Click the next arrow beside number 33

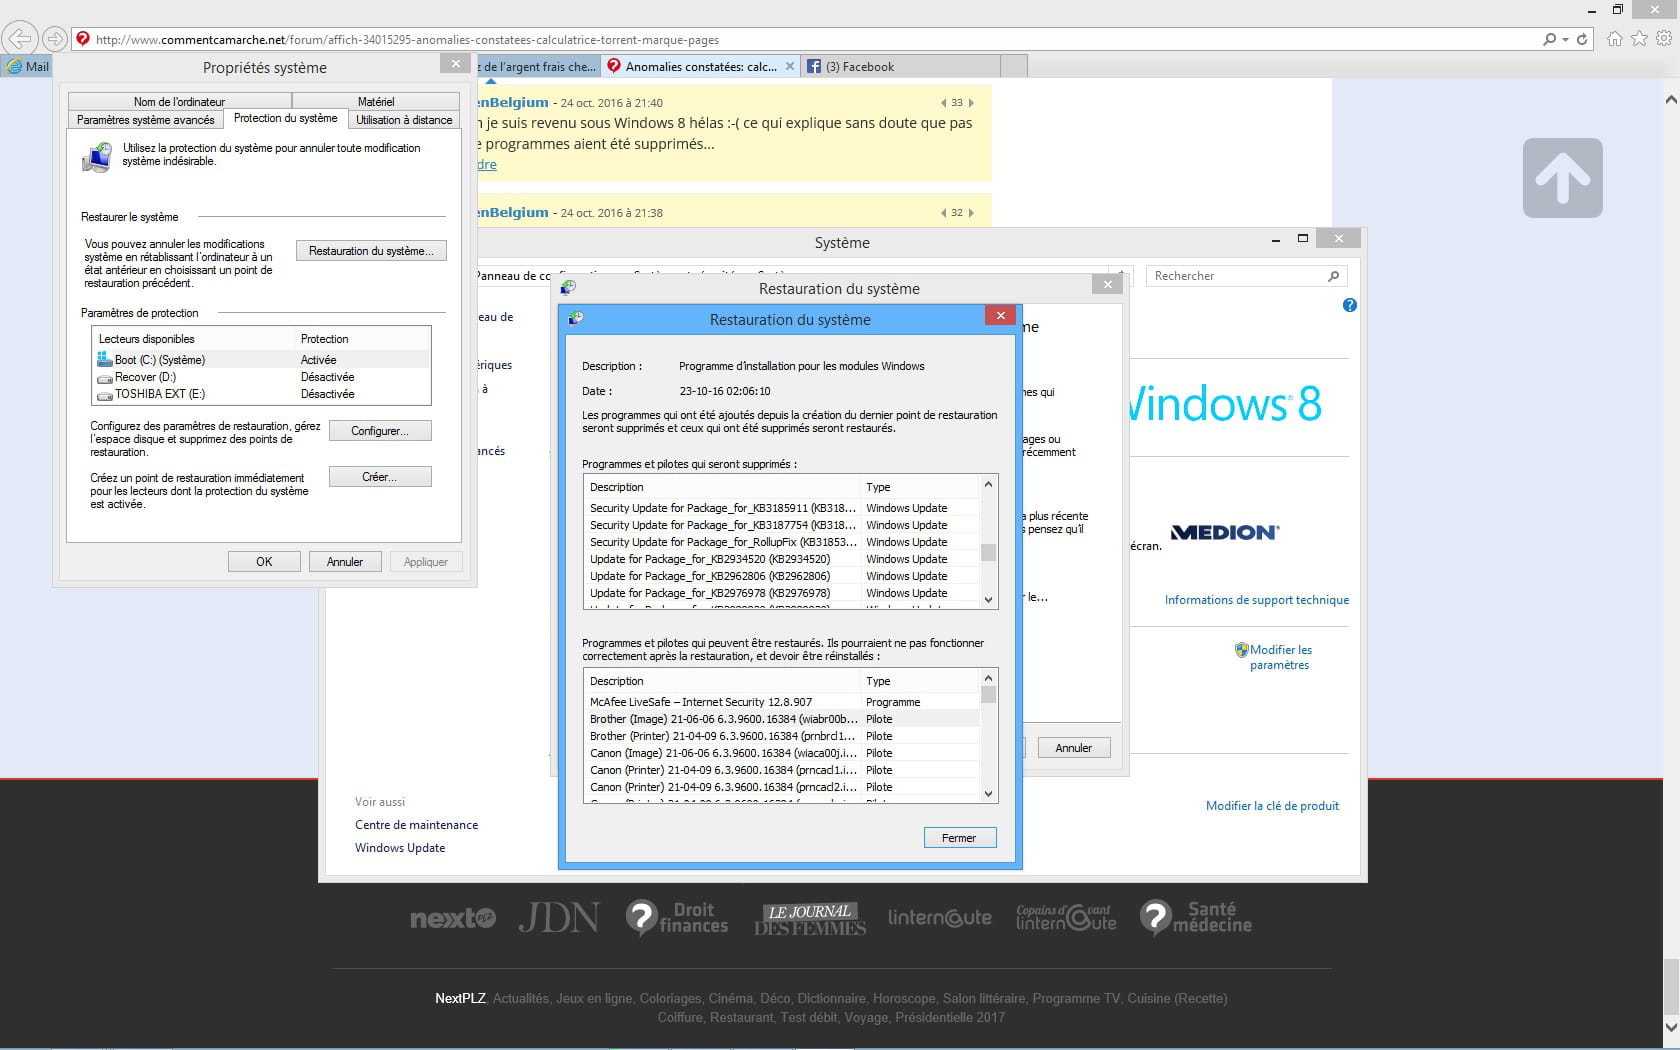point(971,103)
